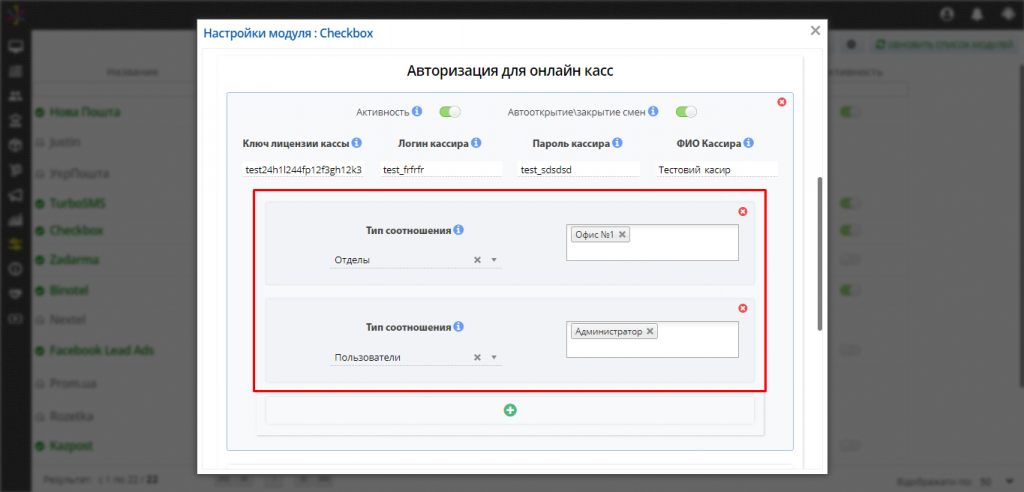1024x492 pixels.
Task: Remove the Офис №1 tag
Action: 622,235
